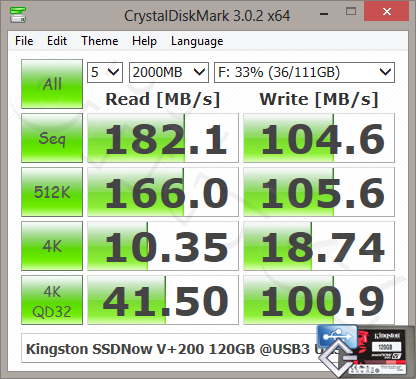Expand the 2000MB test size dropdown
Image resolution: width=416 pixels, height=379 pixels.
pyautogui.click(x=169, y=72)
